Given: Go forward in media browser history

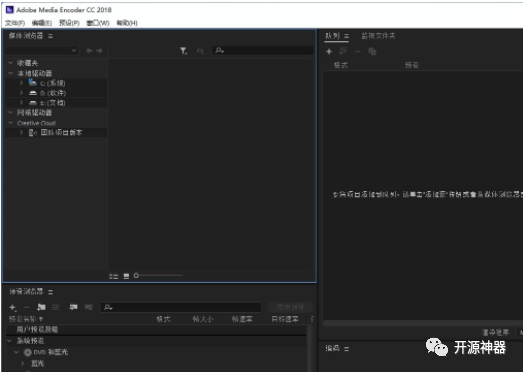Looking at the screenshot, I should [x=99, y=51].
